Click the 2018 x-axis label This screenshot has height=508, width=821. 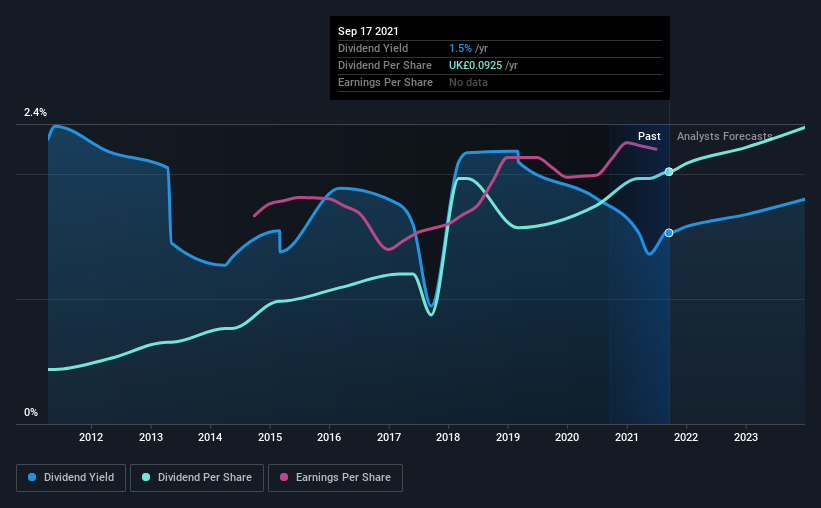point(448,437)
